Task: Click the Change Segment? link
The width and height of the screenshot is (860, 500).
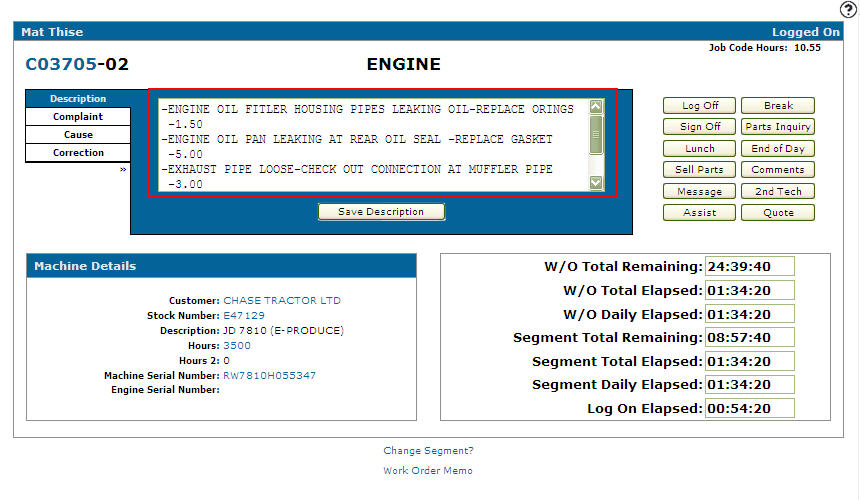Action: pyautogui.click(x=428, y=451)
